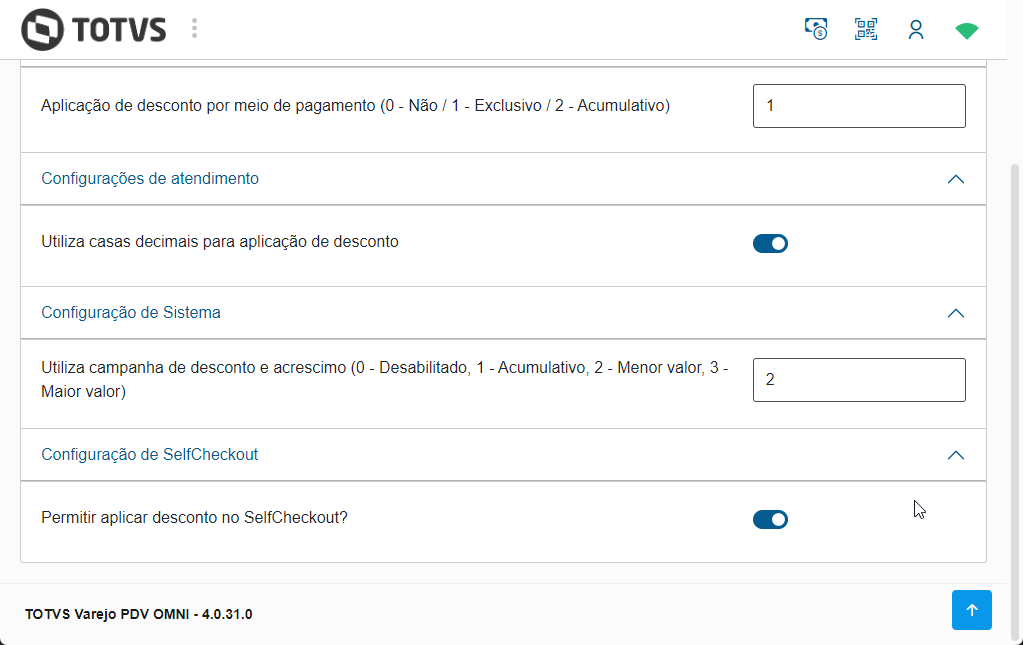Screen dimensions: 1023x645
Task: Click the Configuração de SelfCheckout section title
Action: click(150, 454)
